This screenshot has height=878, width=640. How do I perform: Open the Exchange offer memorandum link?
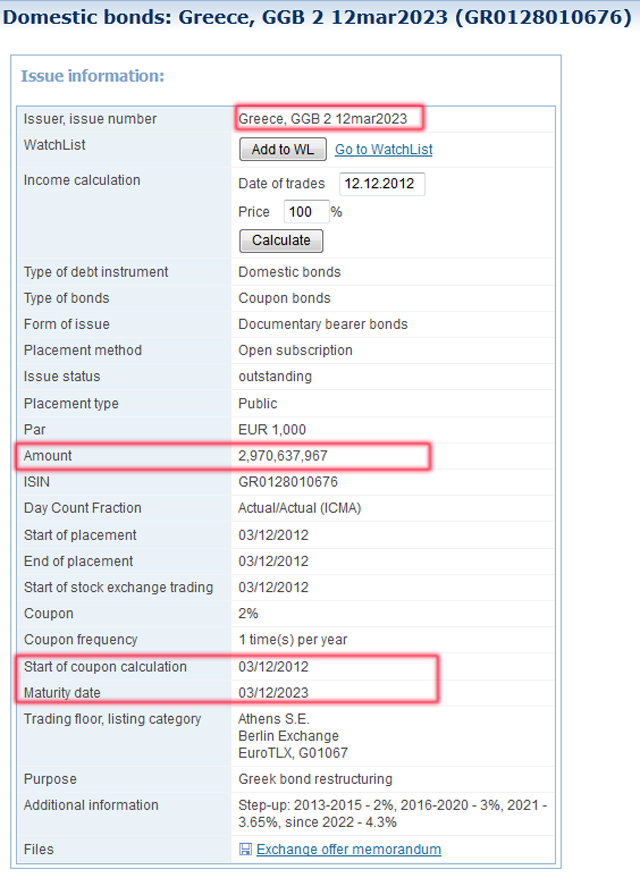click(348, 850)
